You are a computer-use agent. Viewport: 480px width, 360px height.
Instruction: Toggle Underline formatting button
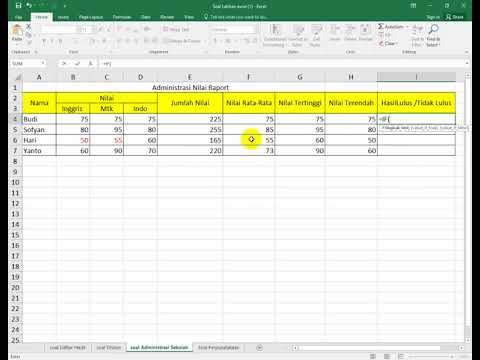coord(60,41)
